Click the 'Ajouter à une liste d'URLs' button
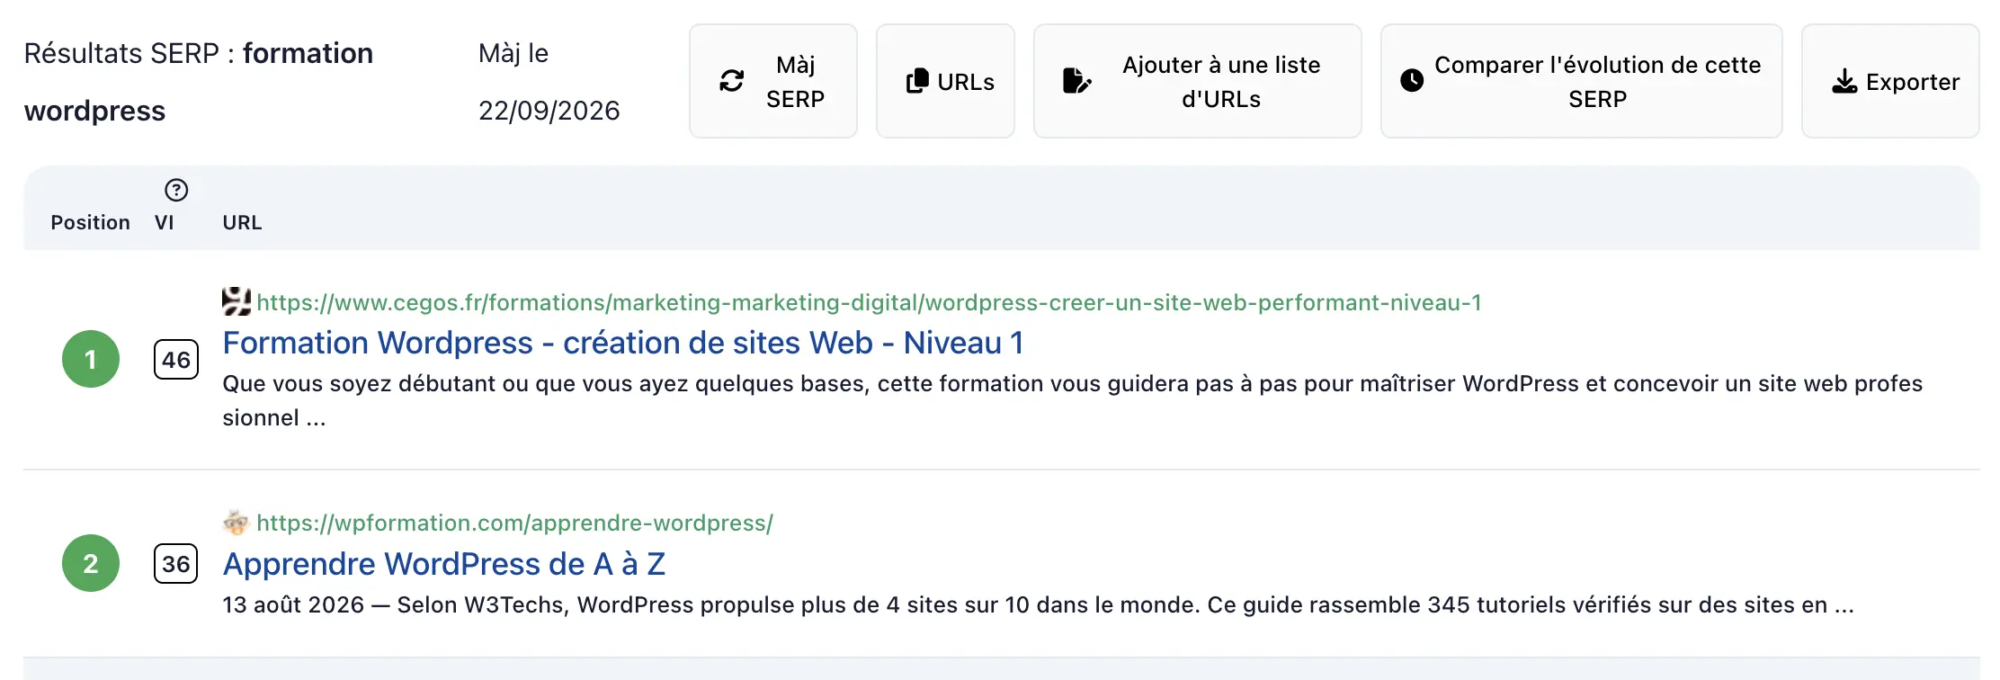This screenshot has height=680, width=2000. (x=1197, y=81)
